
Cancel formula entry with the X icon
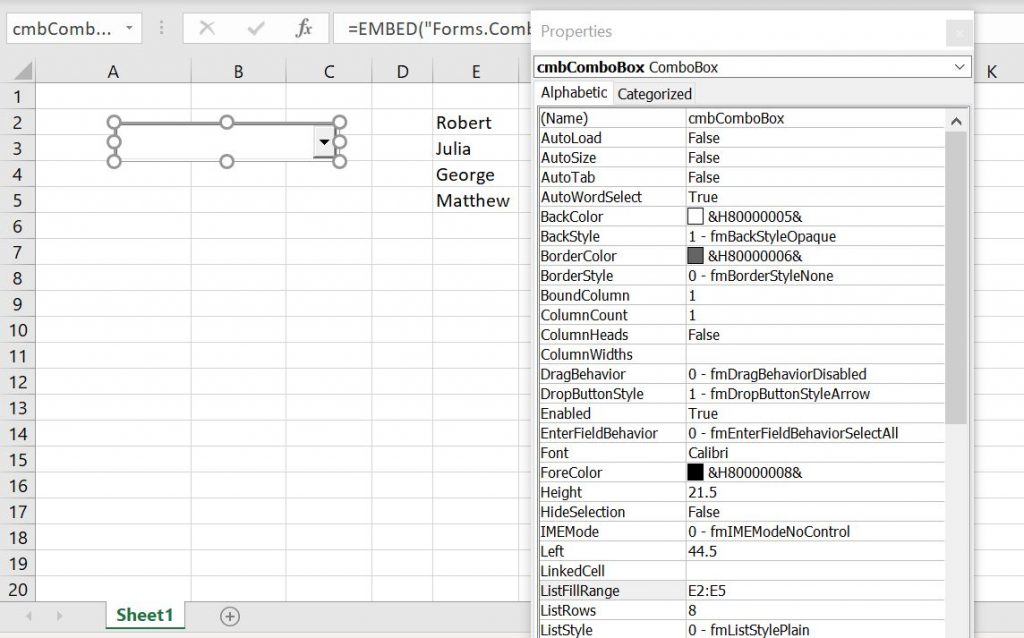[x=209, y=29]
